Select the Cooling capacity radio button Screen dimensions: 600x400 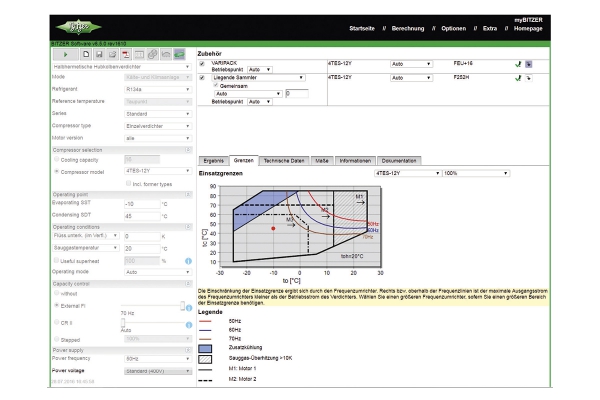click(57, 159)
